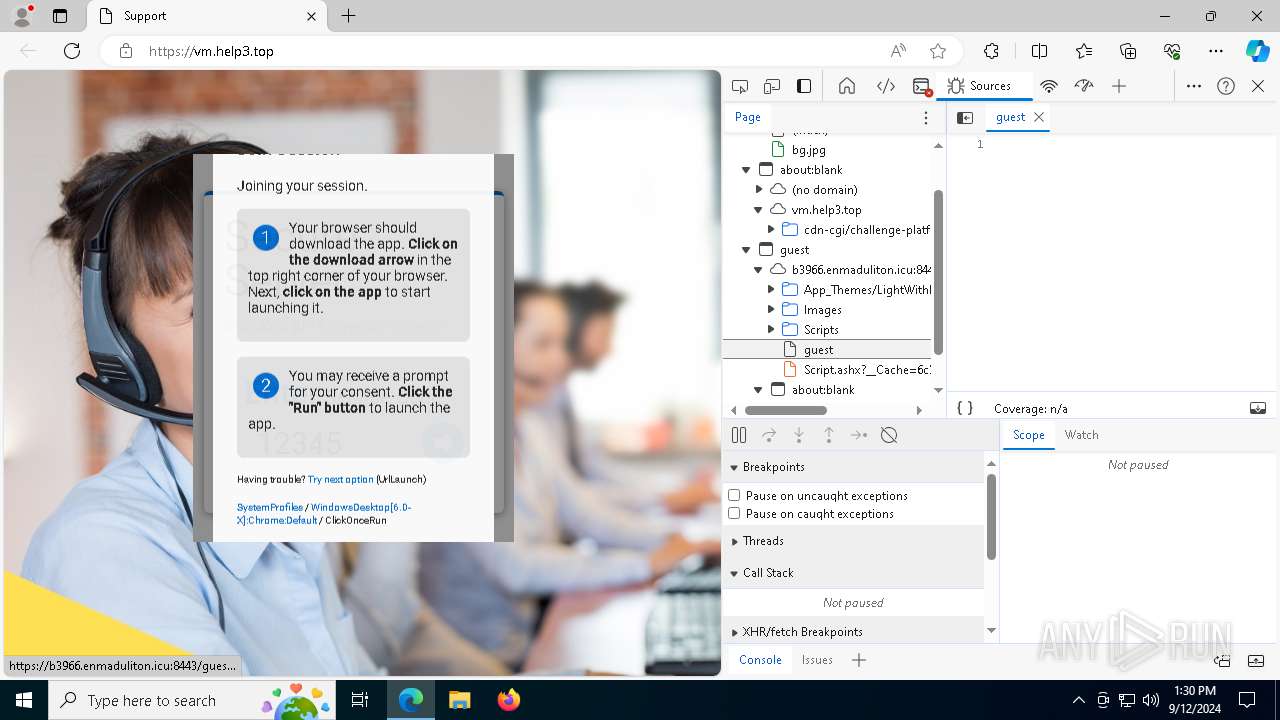The width and height of the screenshot is (1280, 720).
Task: Step into next function call
Action: coord(799,435)
